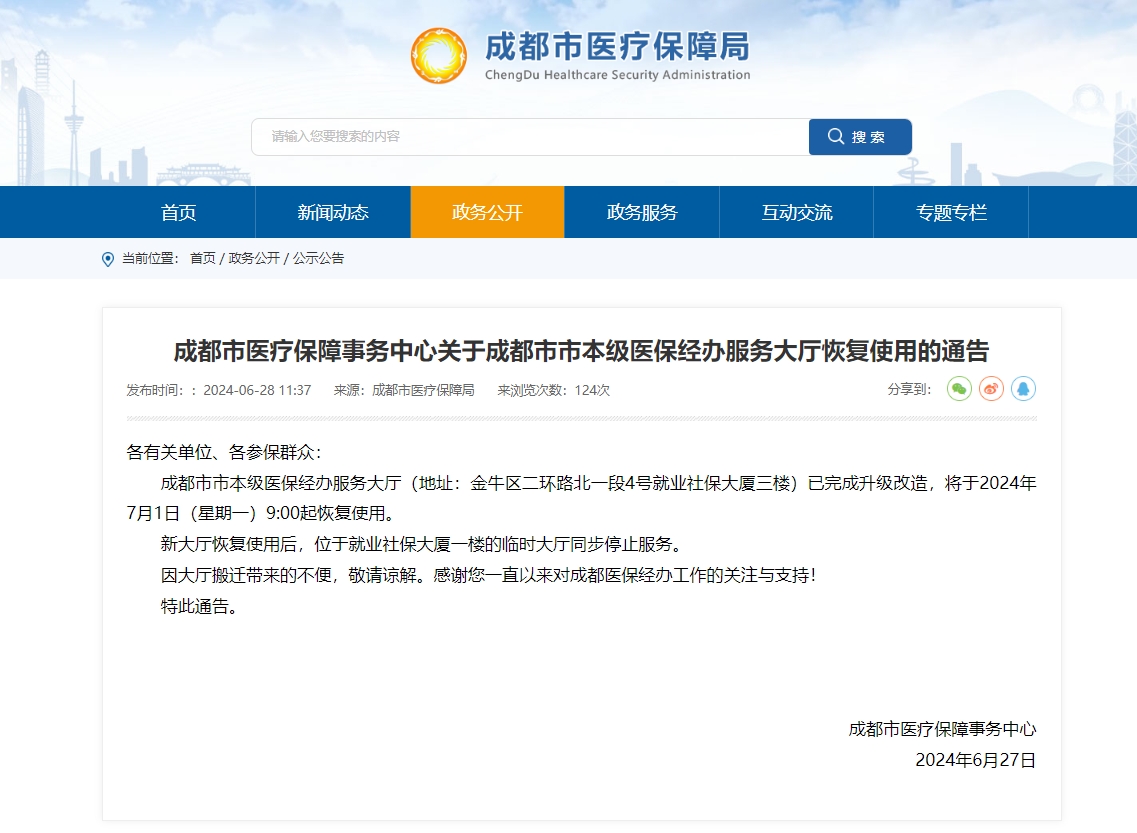1137x833 pixels.
Task: Go to 首页 via the navigation bar
Action: [x=178, y=211]
